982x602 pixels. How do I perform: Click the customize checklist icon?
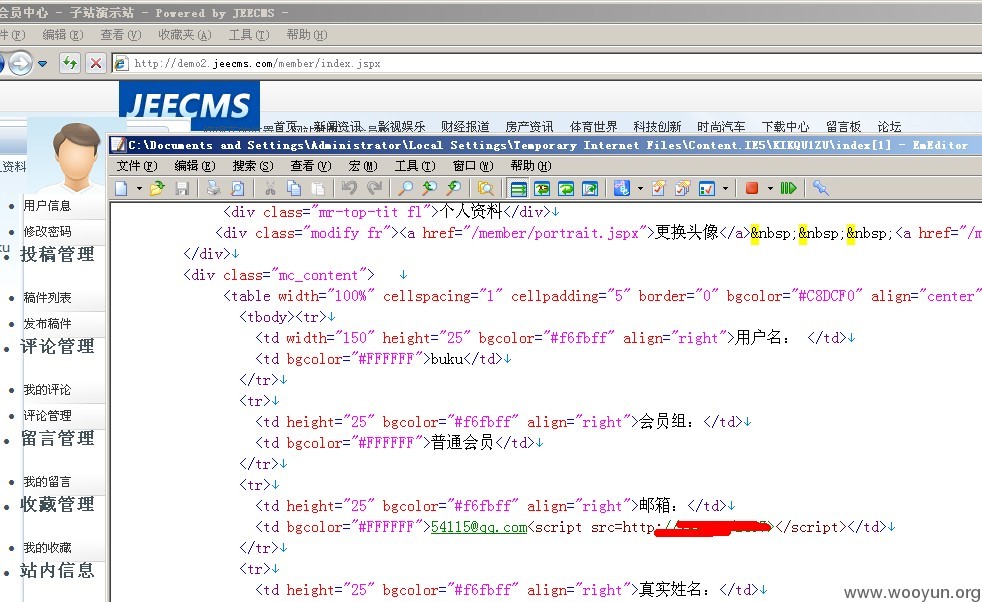707,189
